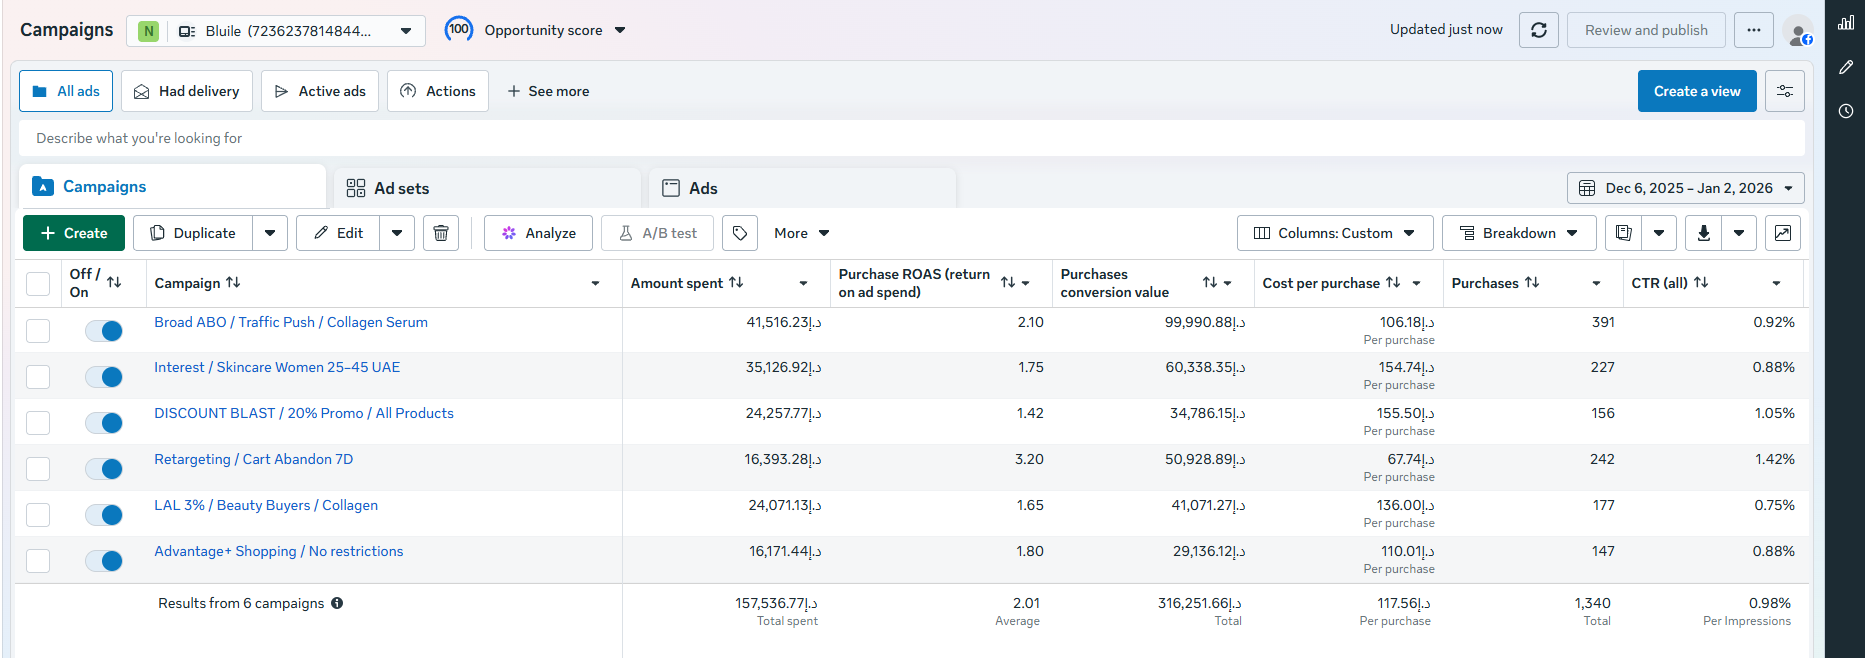1865x658 pixels.
Task: Open the account profile avatar
Action: tap(1798, 32)
